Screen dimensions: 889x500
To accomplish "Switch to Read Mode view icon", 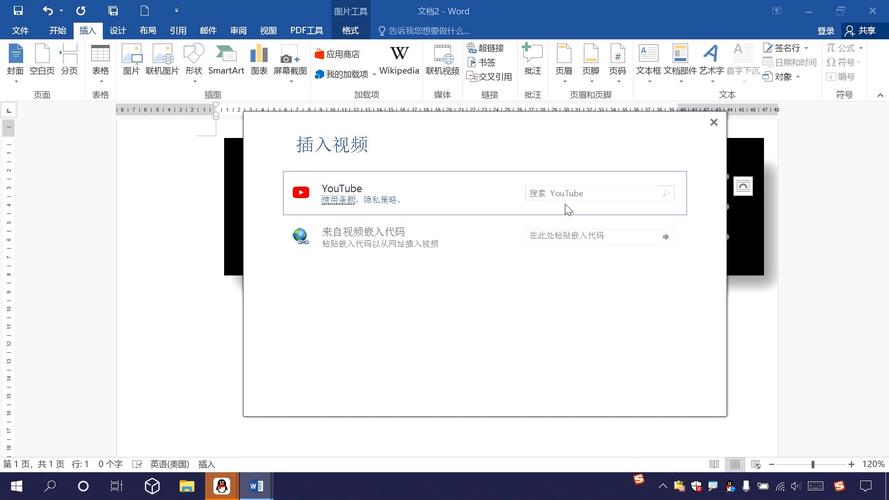I will (714, 464).
